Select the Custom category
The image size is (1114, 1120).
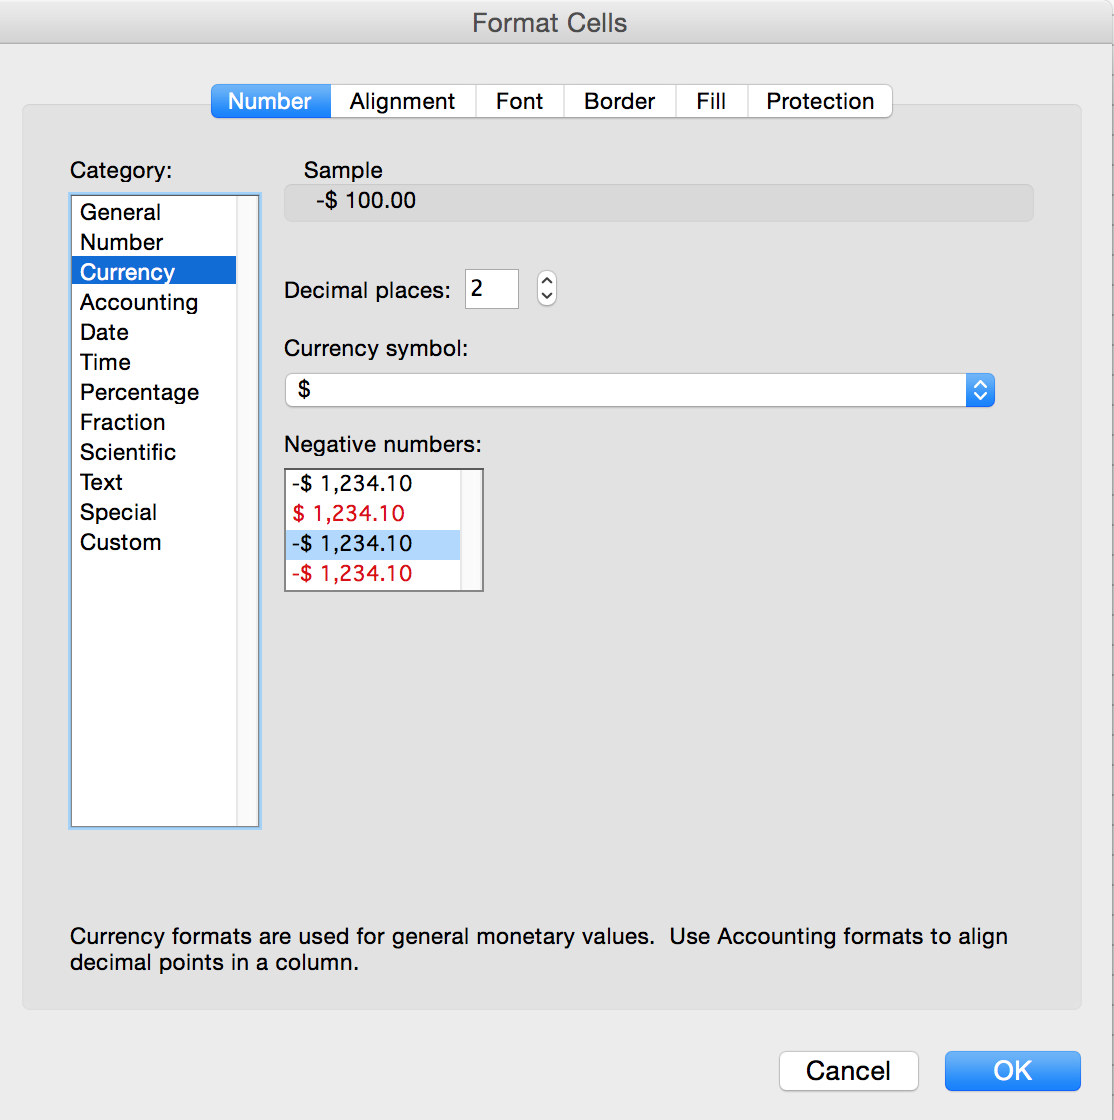154,542
